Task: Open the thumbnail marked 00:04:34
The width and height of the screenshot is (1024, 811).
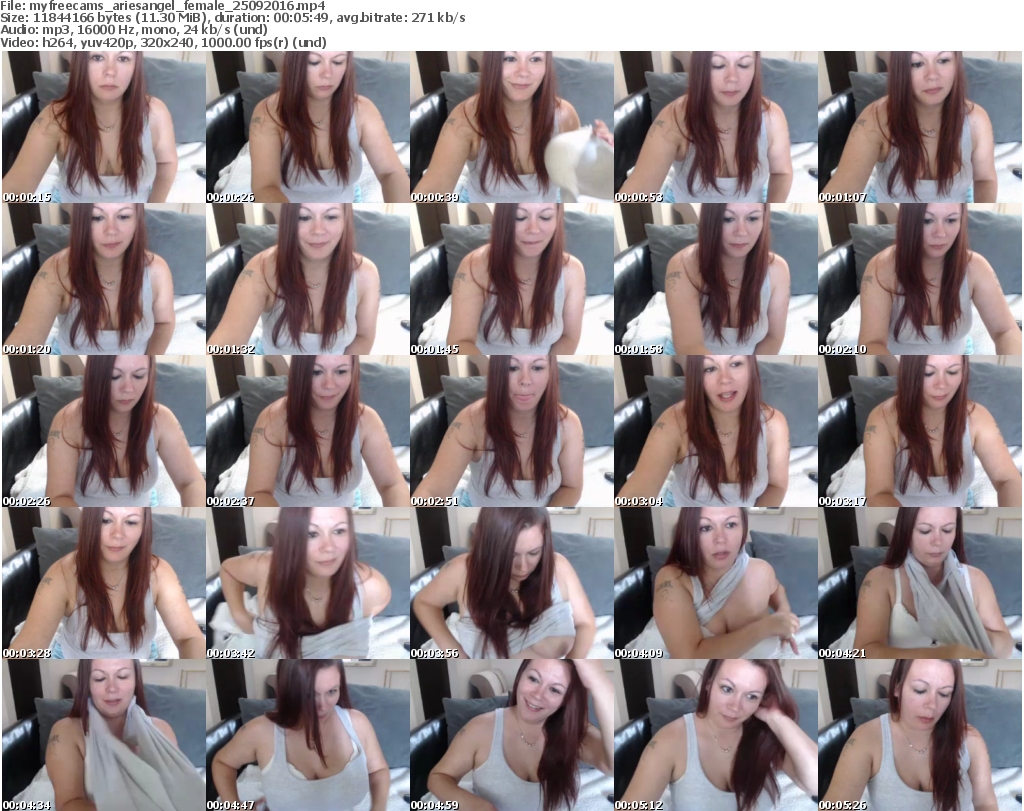Action: point(104,735)
